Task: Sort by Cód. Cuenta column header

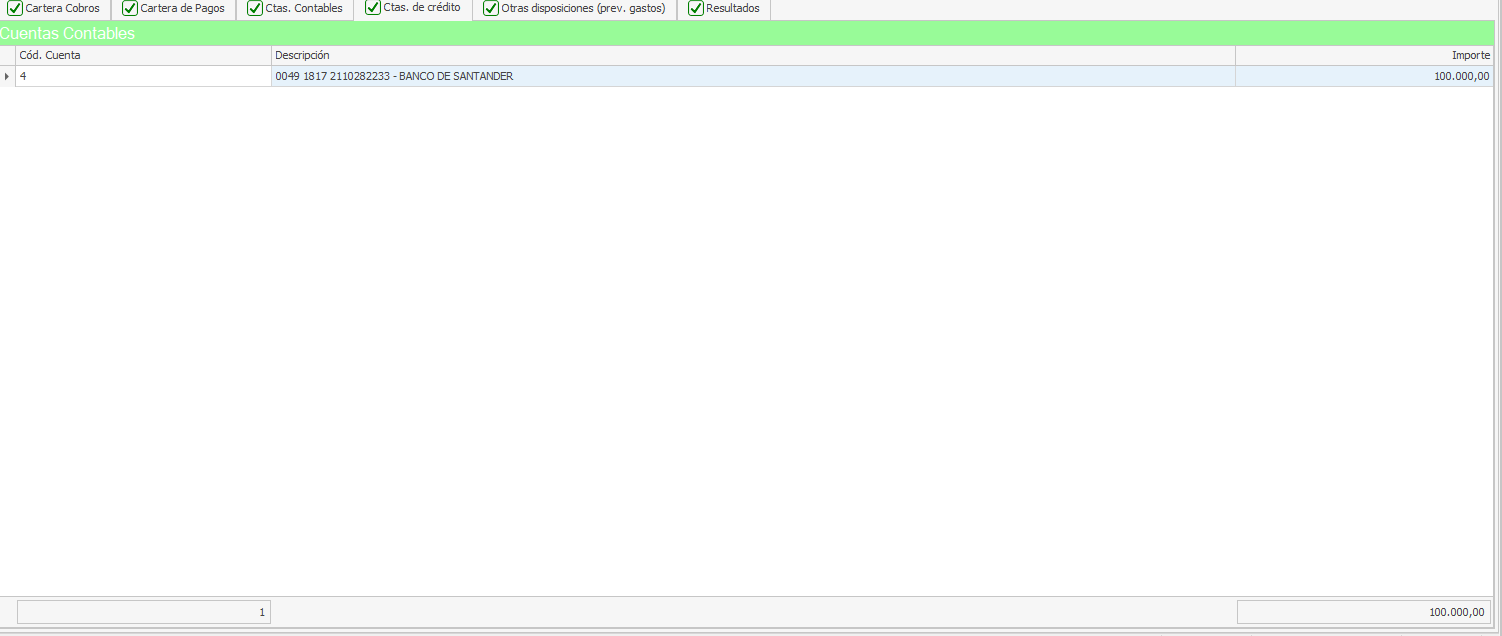Action: pos(143,55)
